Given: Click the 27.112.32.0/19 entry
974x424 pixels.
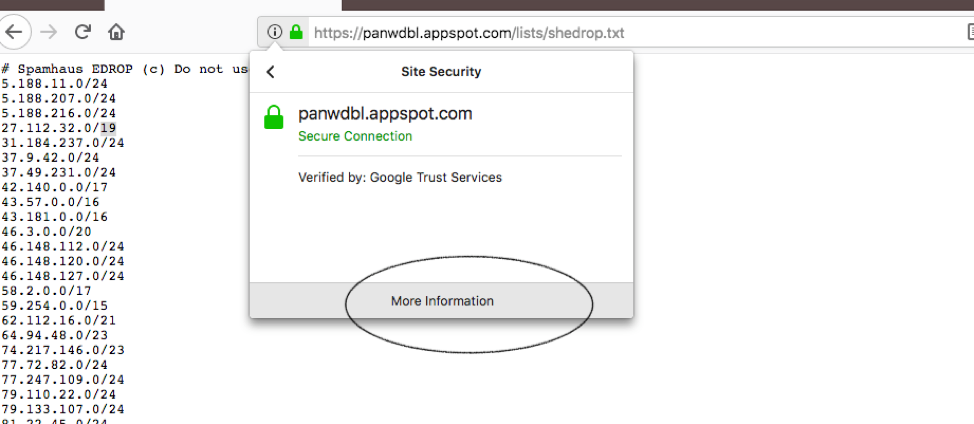Looking at the screenshot, I should pos(58,128).
